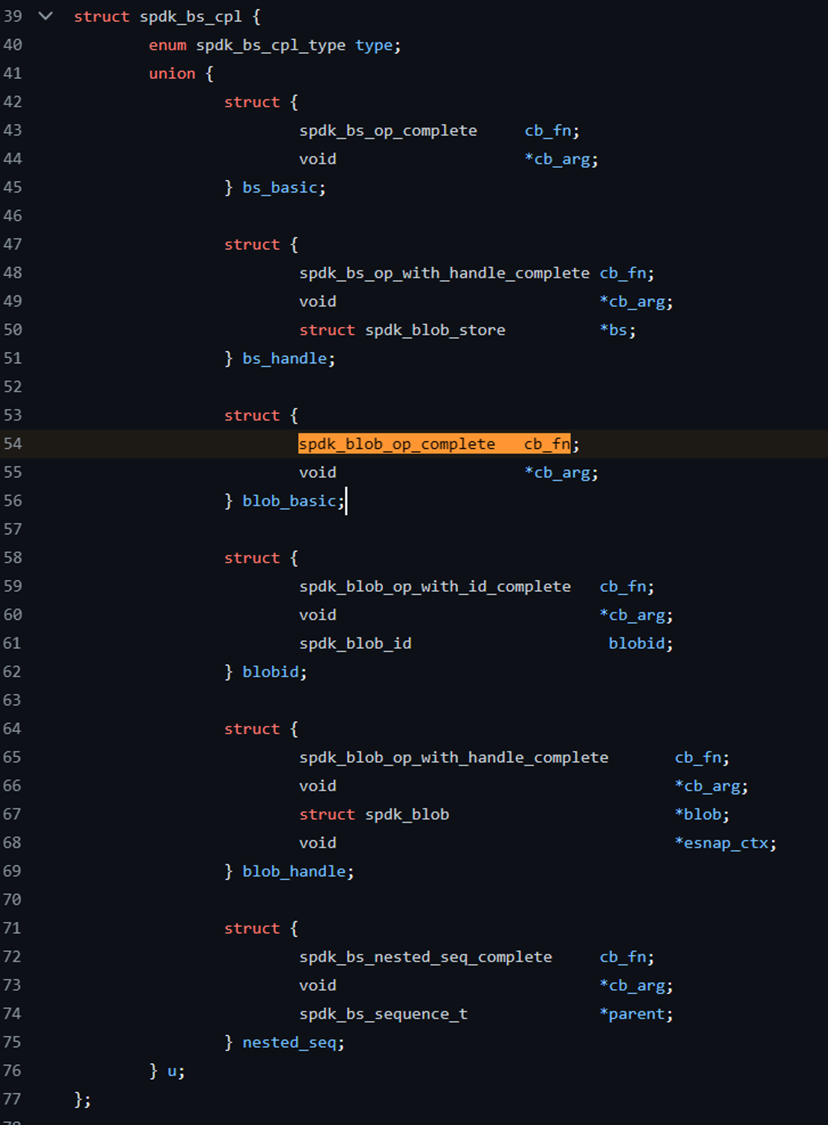Click line number 77

click(13, 1099)
